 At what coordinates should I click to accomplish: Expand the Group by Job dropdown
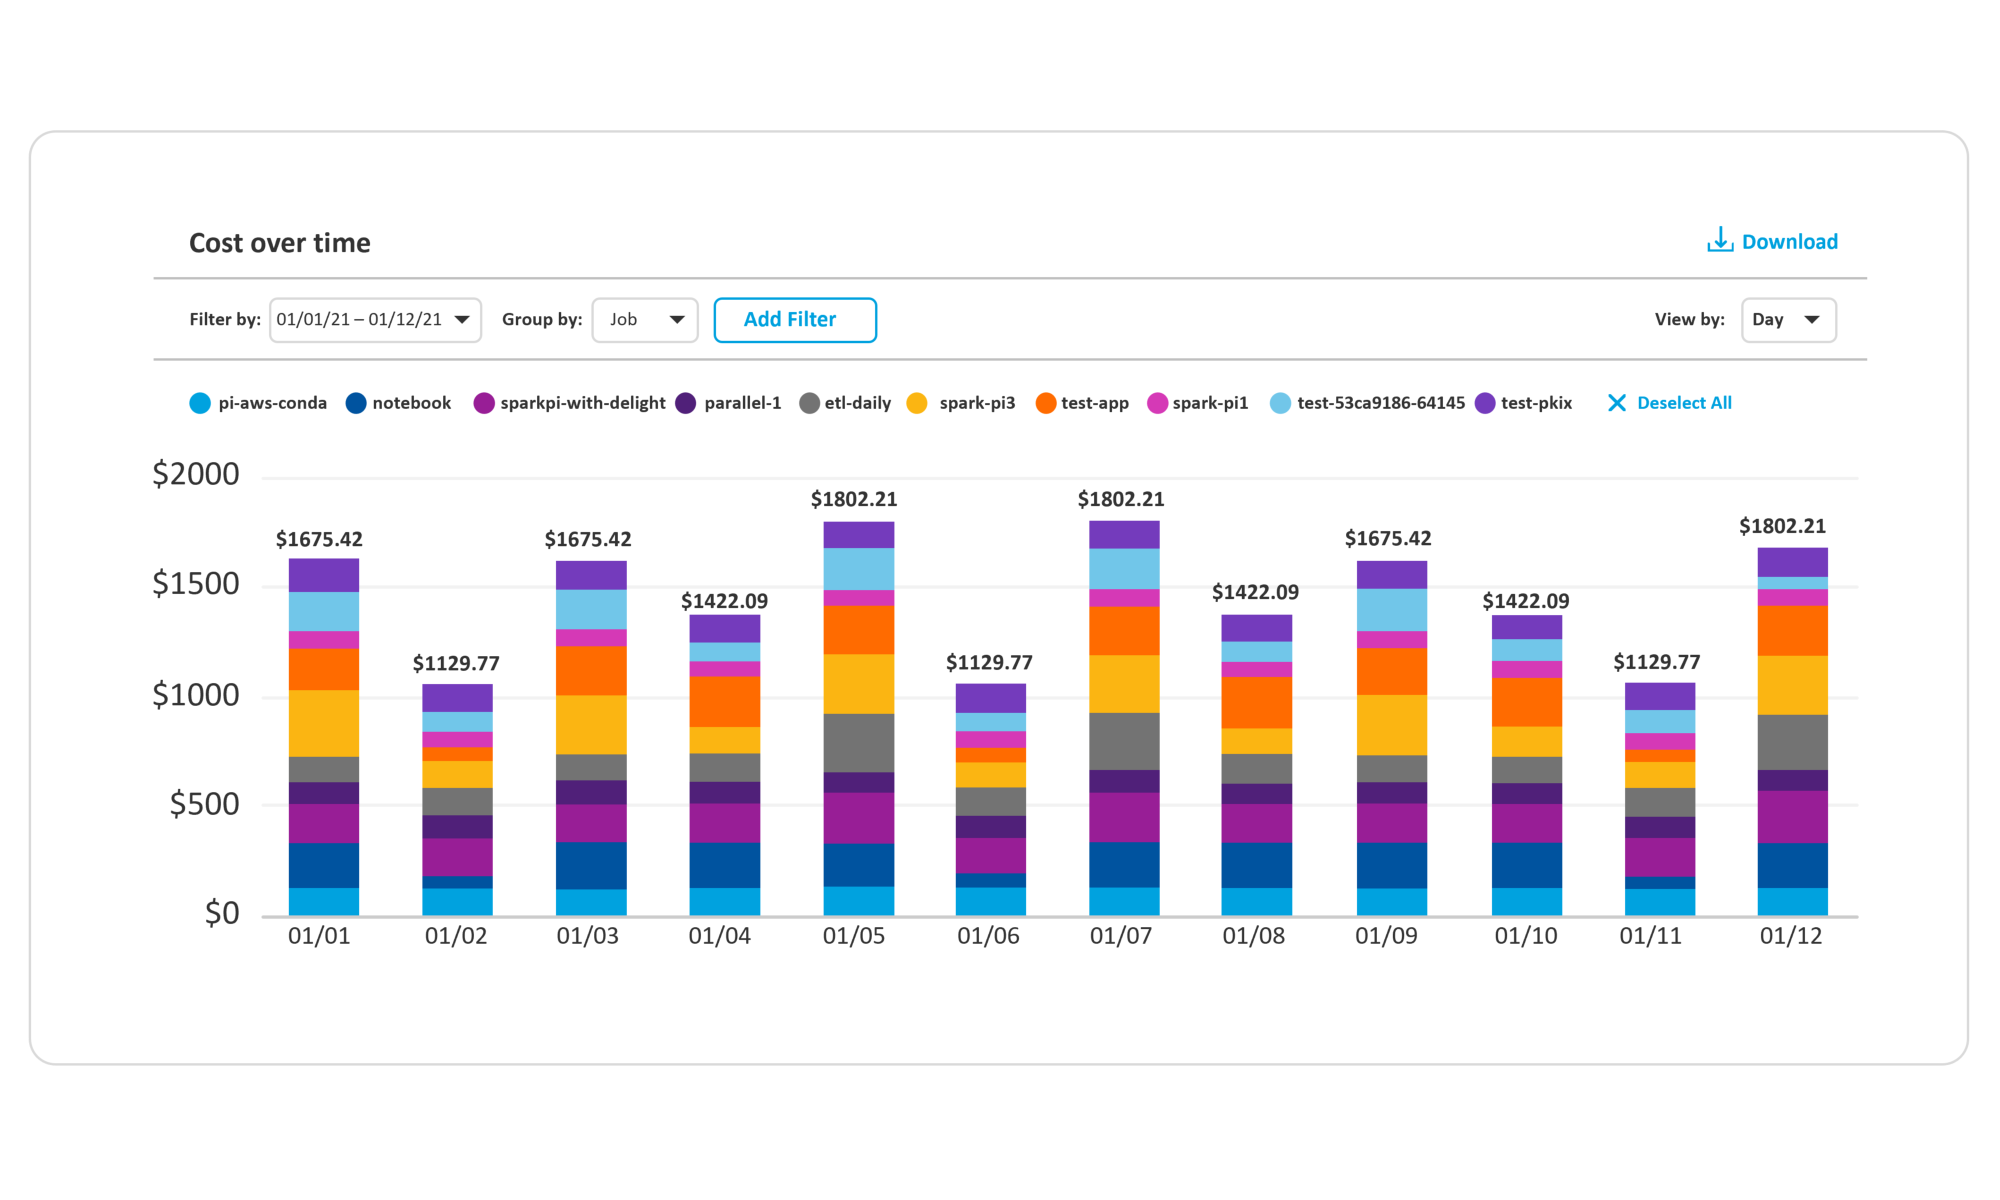pos(645,320)
